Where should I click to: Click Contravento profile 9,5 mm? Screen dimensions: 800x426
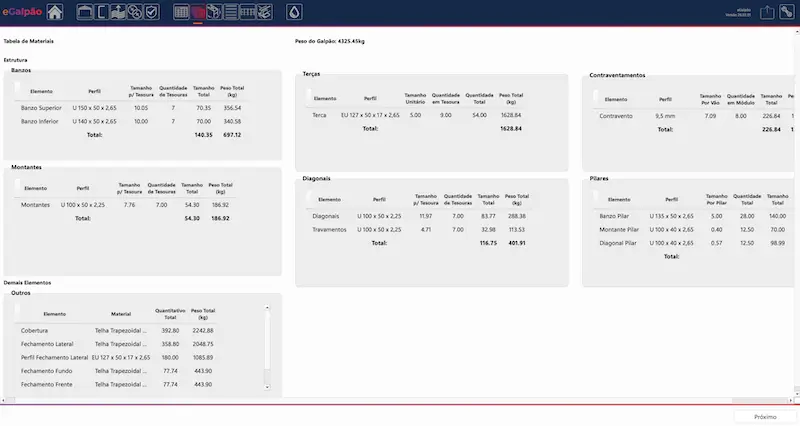coord(665,116)
